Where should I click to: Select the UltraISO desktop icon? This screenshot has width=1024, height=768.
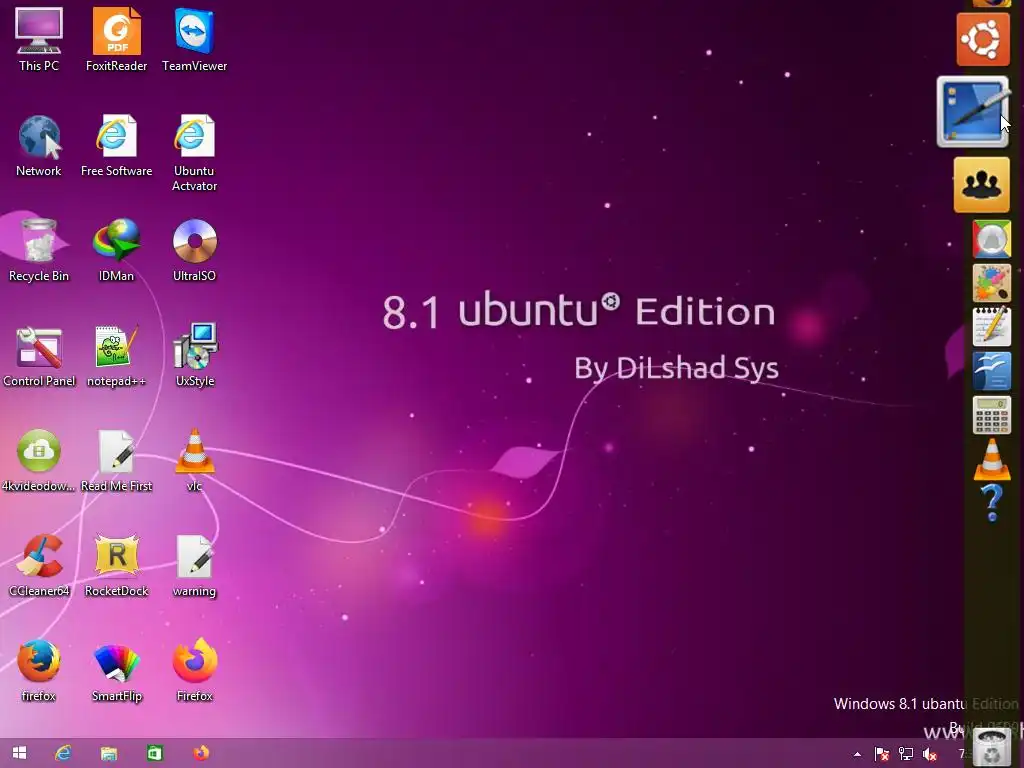point(194,250)
